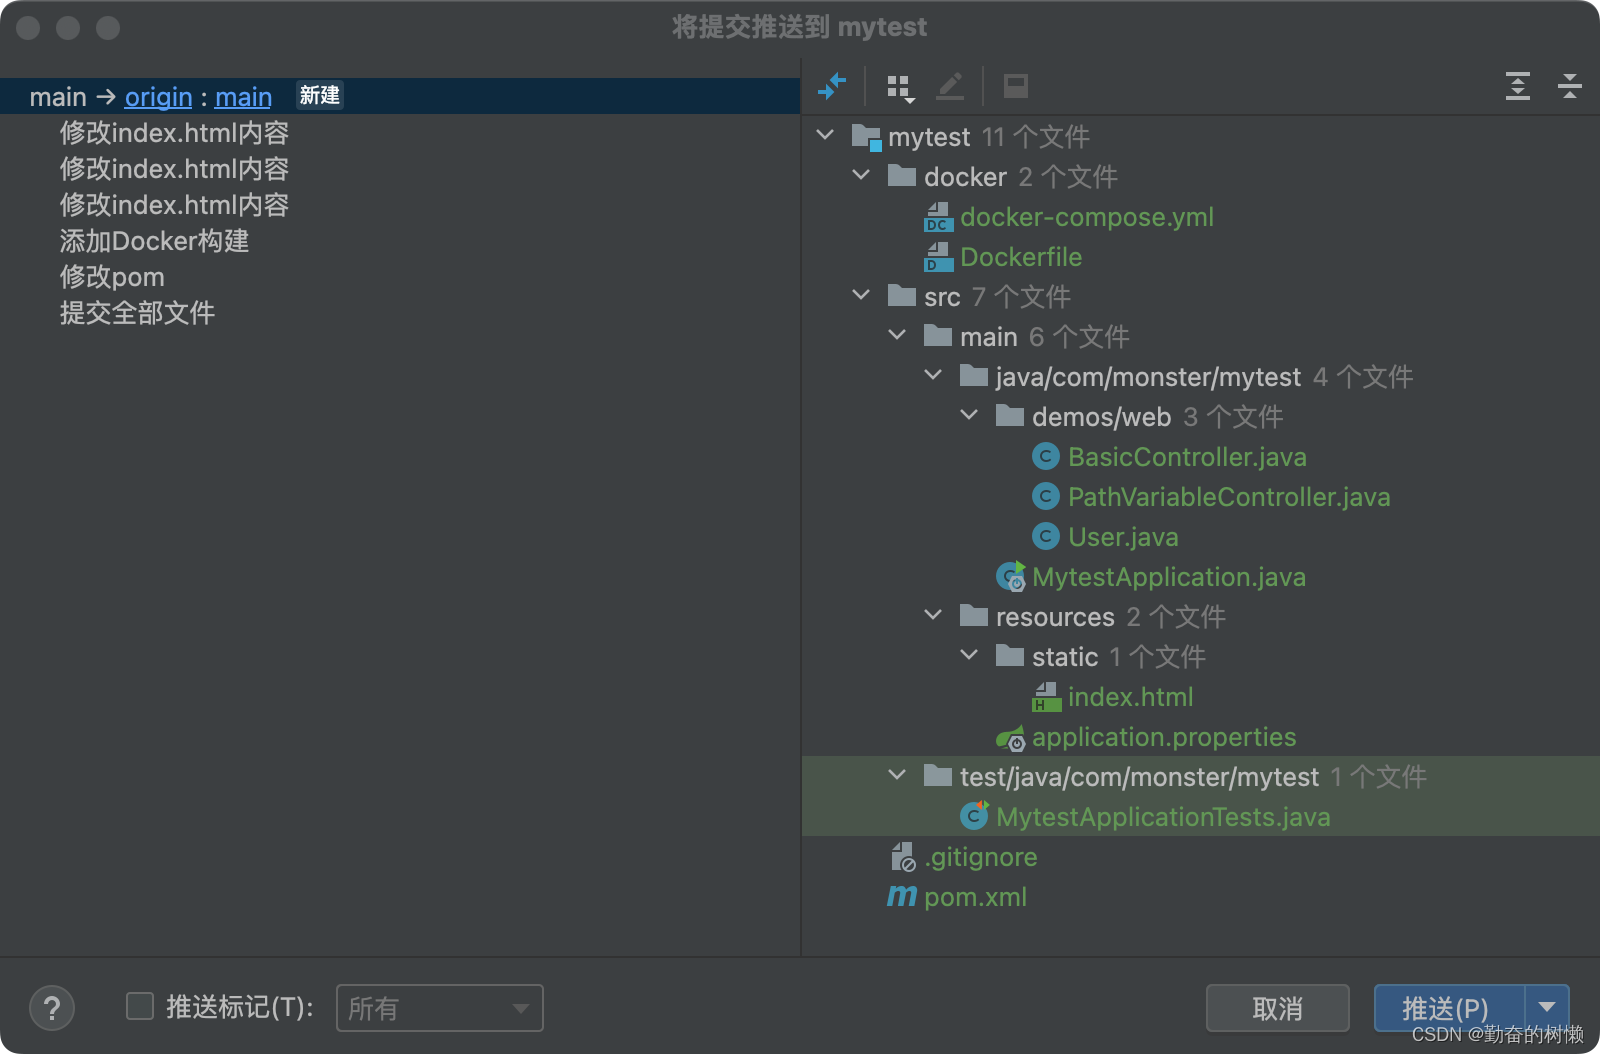Select .gitignore file name
The height and width of the screenshot is (1054, 1600).
pos(980,857)
